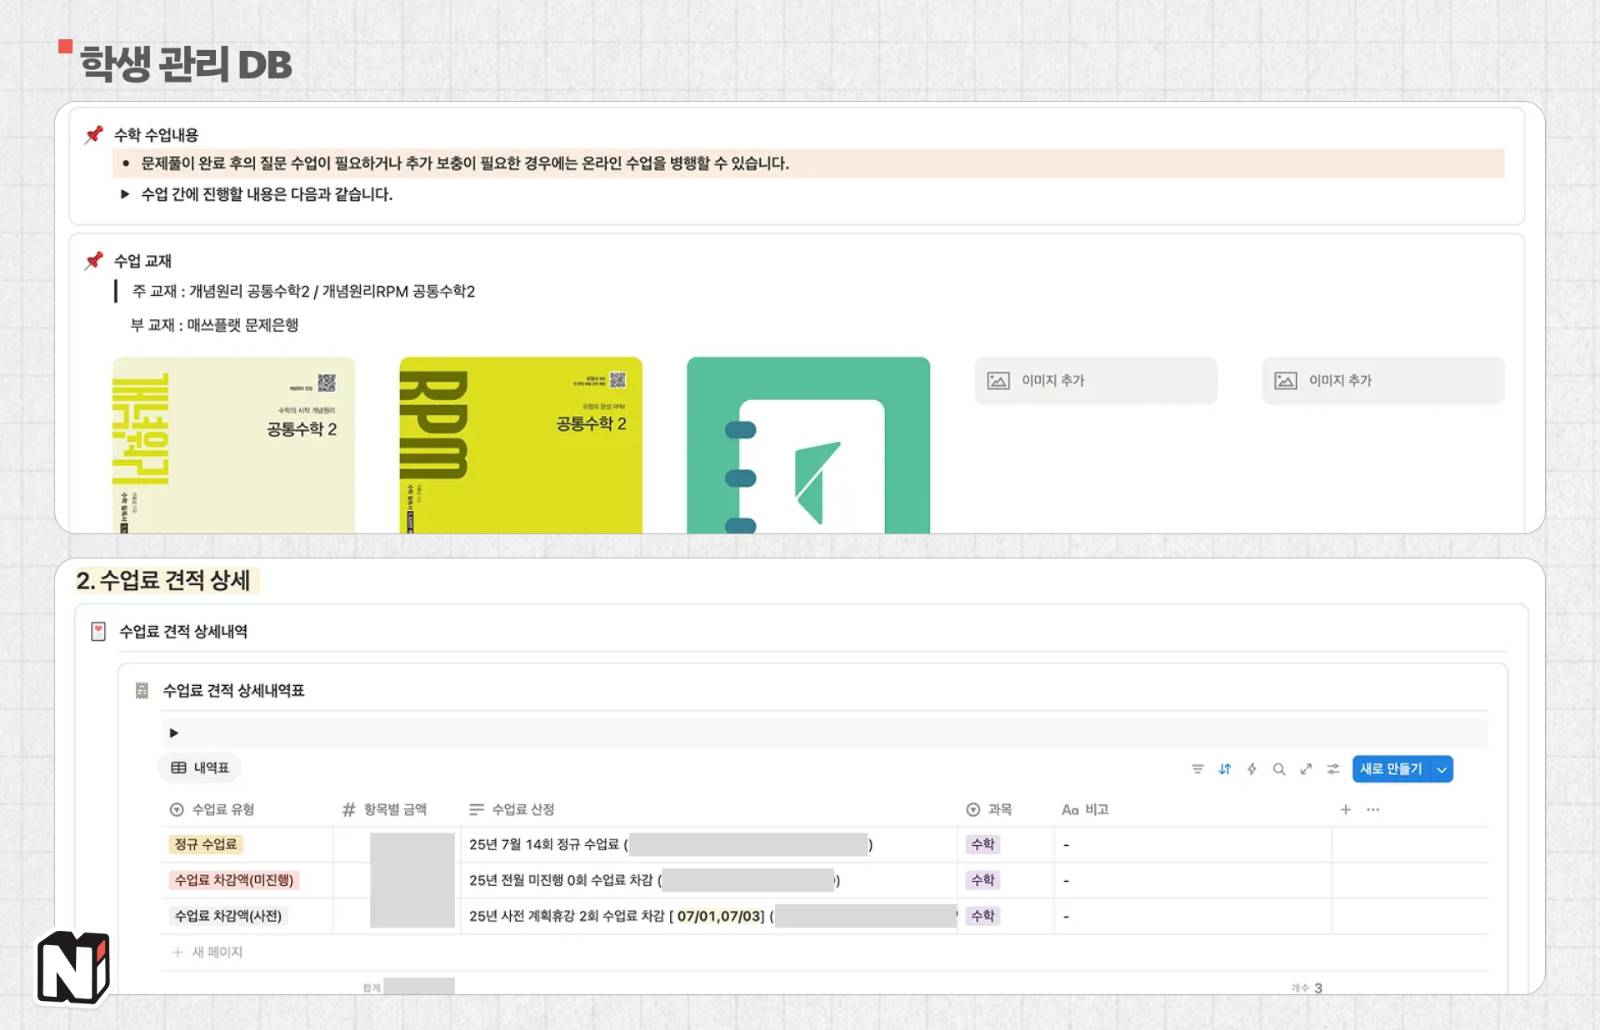This screenshot has height=1030, width=1600.
Task: Click the pushpin icon beside 수업 교재
Action: click(x=94, y=260)
